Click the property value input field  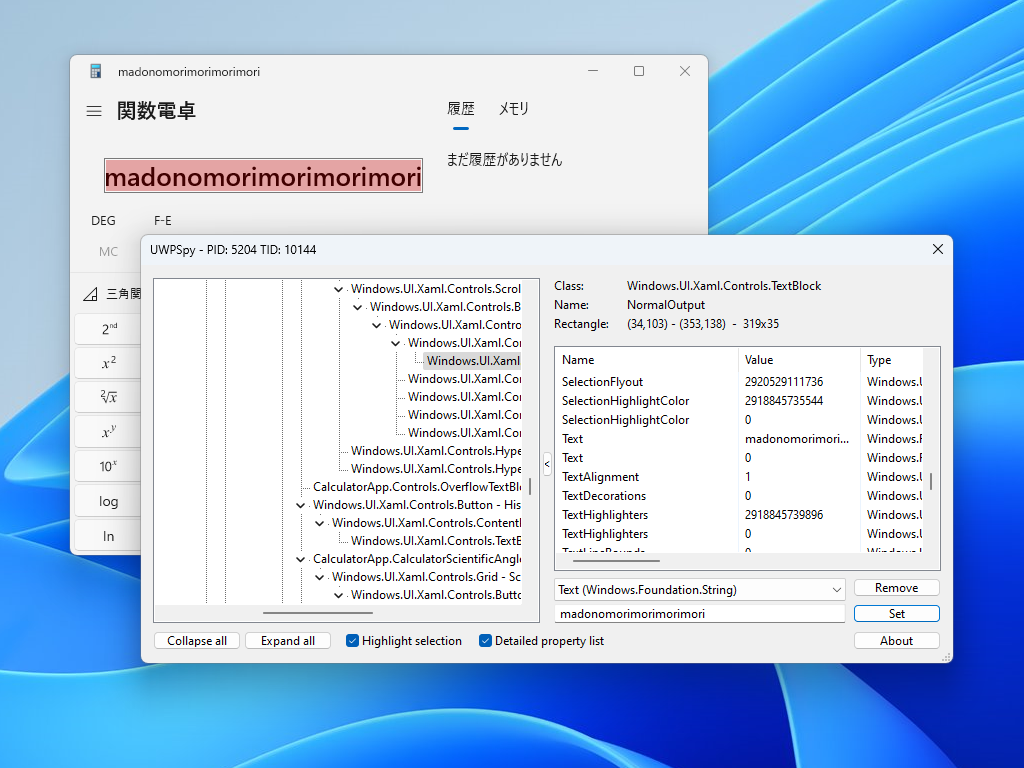point(699,614)
